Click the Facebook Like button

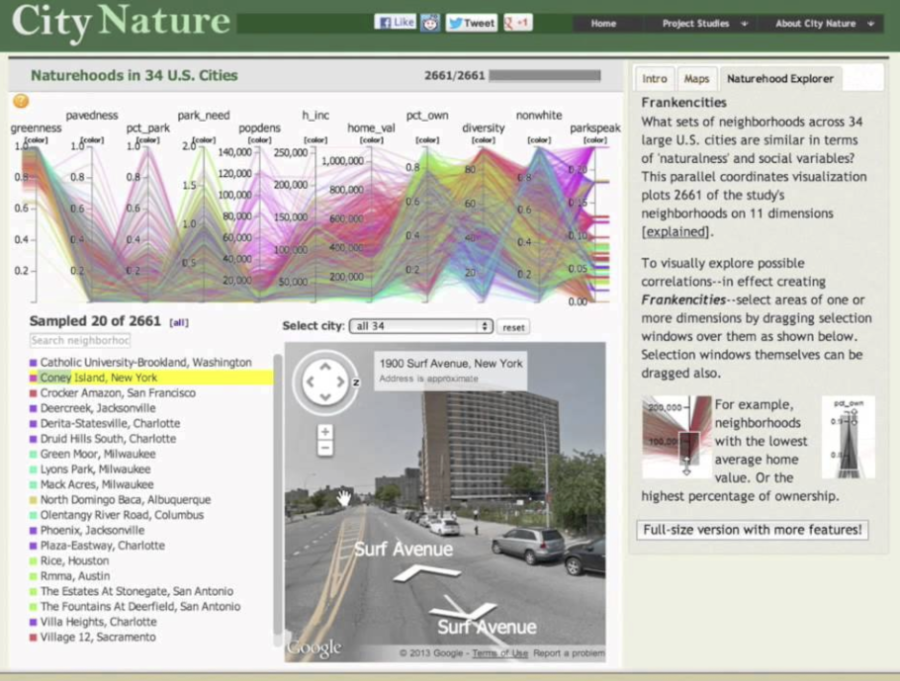click(395, 22)
